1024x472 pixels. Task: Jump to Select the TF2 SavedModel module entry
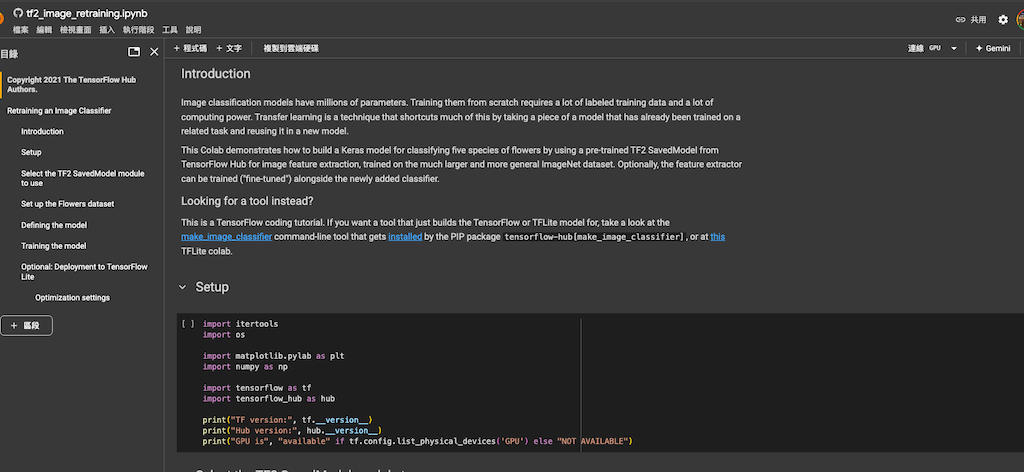pyautogui.click(x=83, y=178)
